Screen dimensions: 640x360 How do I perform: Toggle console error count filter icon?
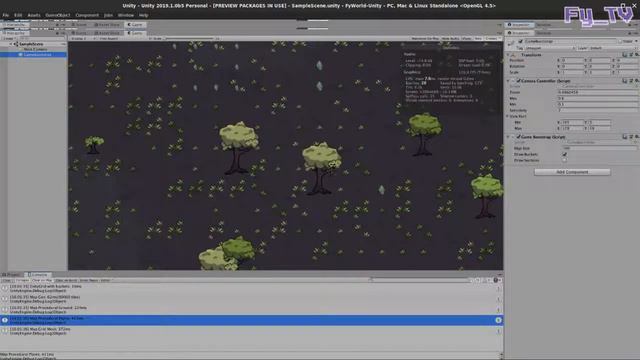(x=496, y=280)
